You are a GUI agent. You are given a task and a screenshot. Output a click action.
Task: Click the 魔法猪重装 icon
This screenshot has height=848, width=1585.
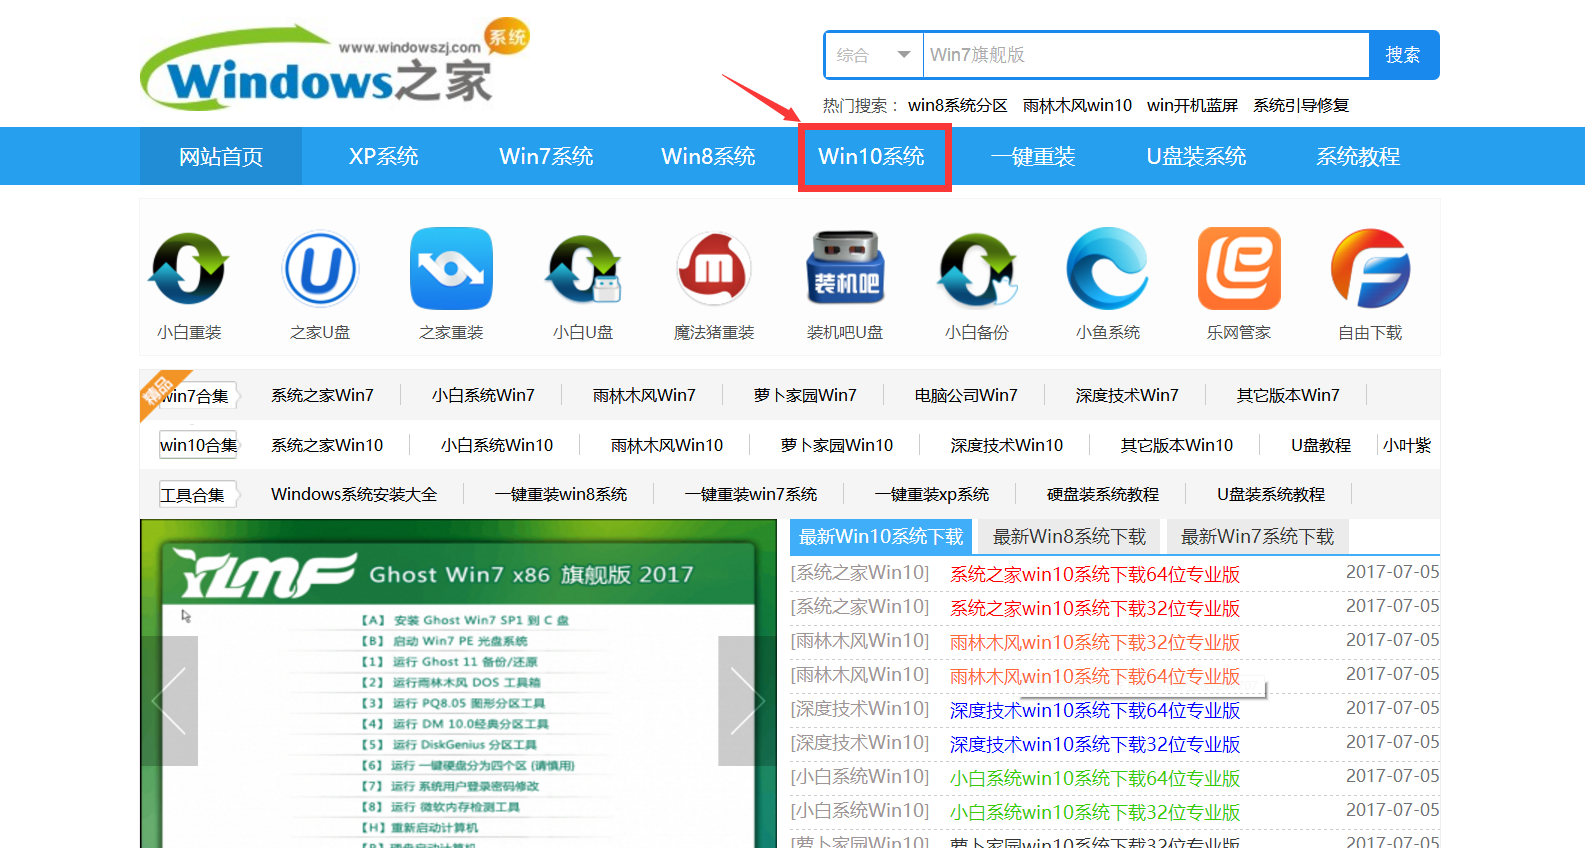click(x=713, y=268)
